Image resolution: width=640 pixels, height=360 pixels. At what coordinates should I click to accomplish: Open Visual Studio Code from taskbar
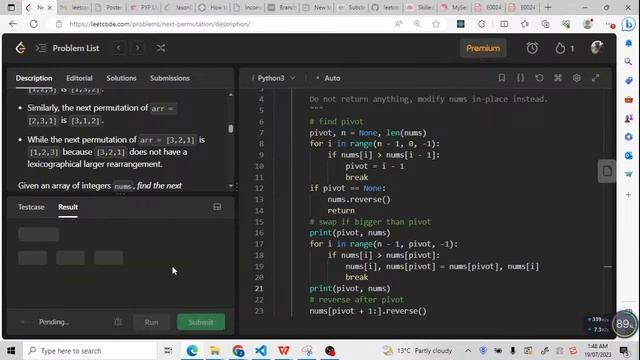pos(261,351)
